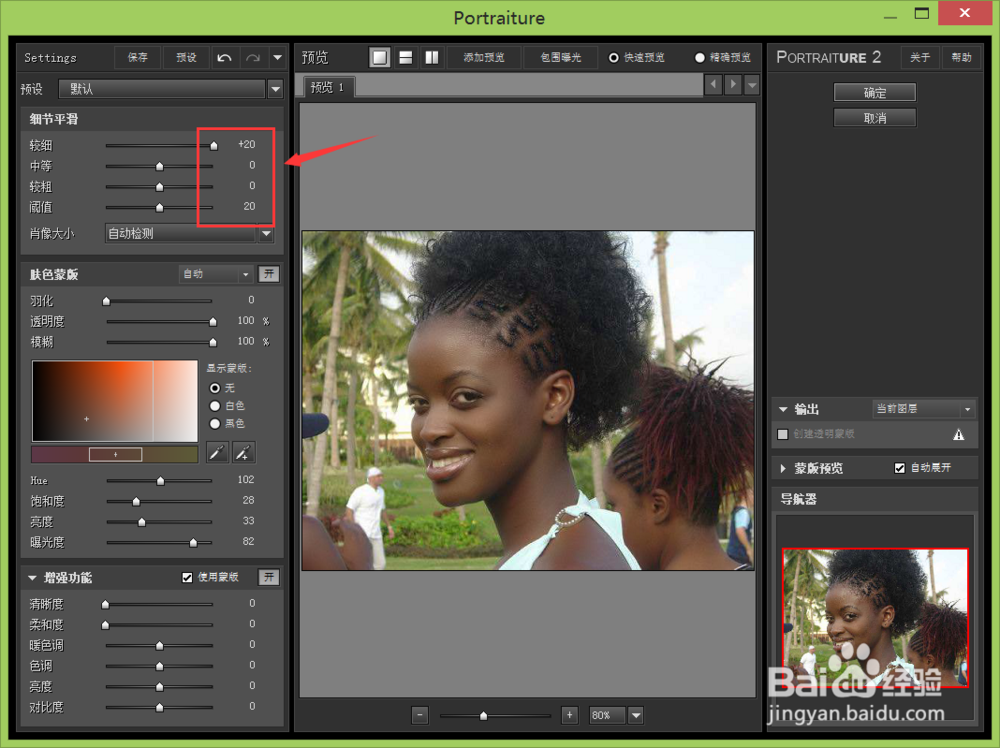Toggle 自动展开 checkbox

[x=899, y=468]
